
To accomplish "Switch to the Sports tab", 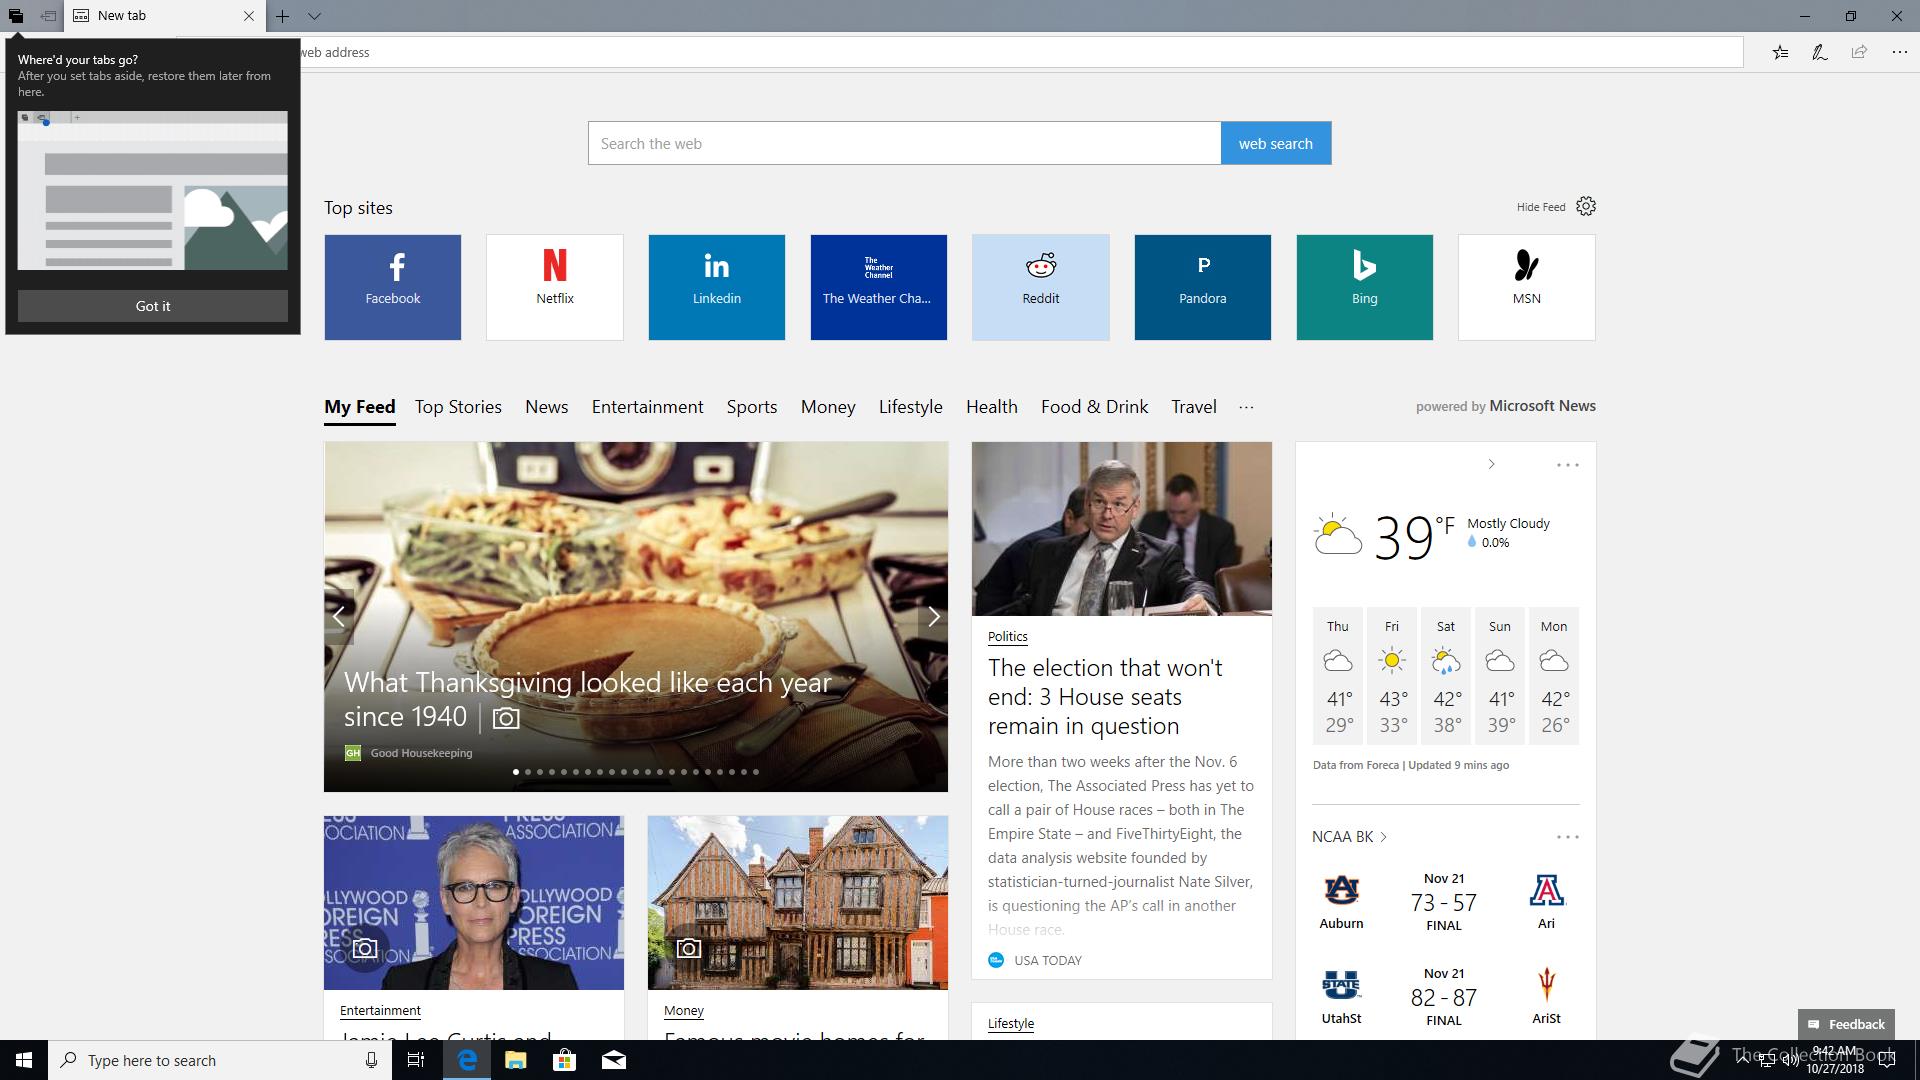I will pos(752,407).
